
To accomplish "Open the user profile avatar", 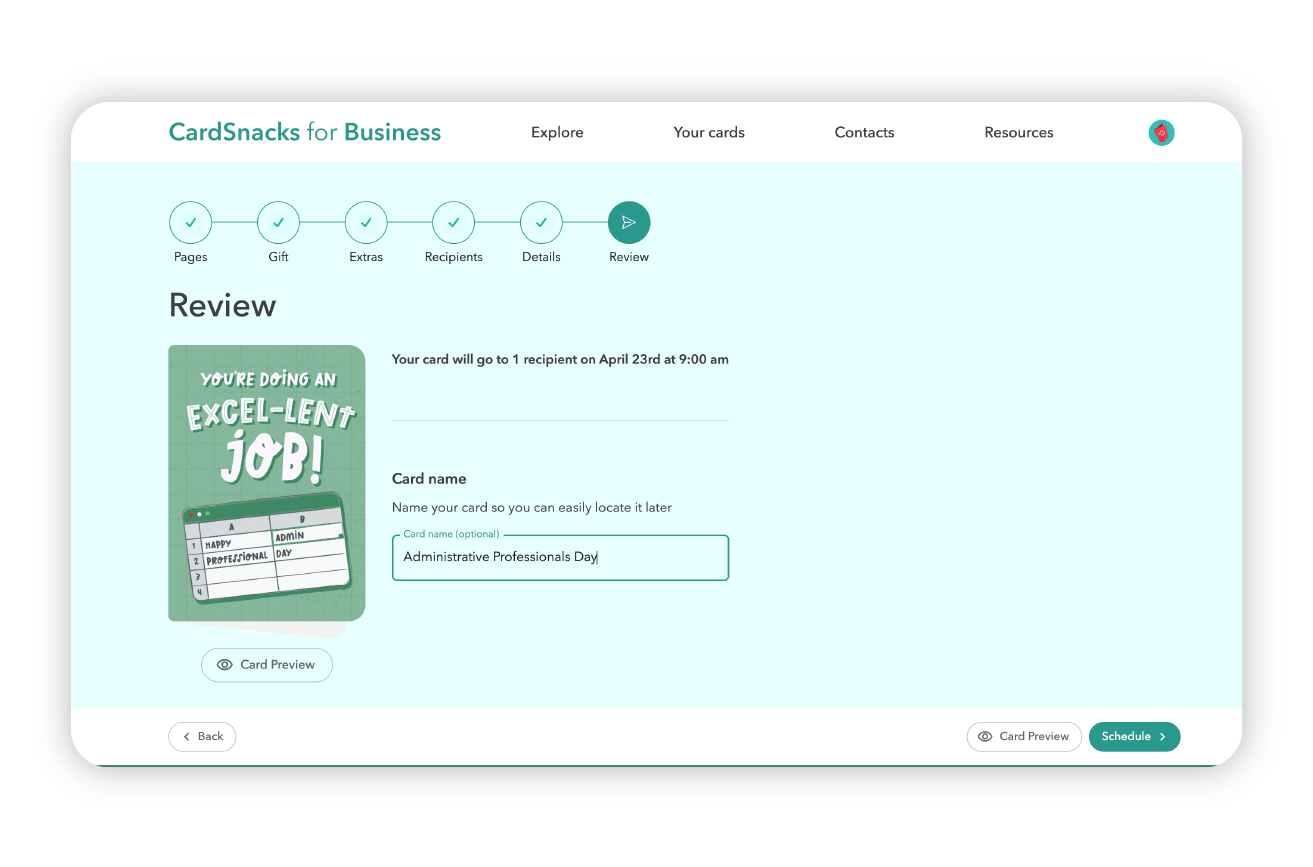I will click(x=1161, y=133).
